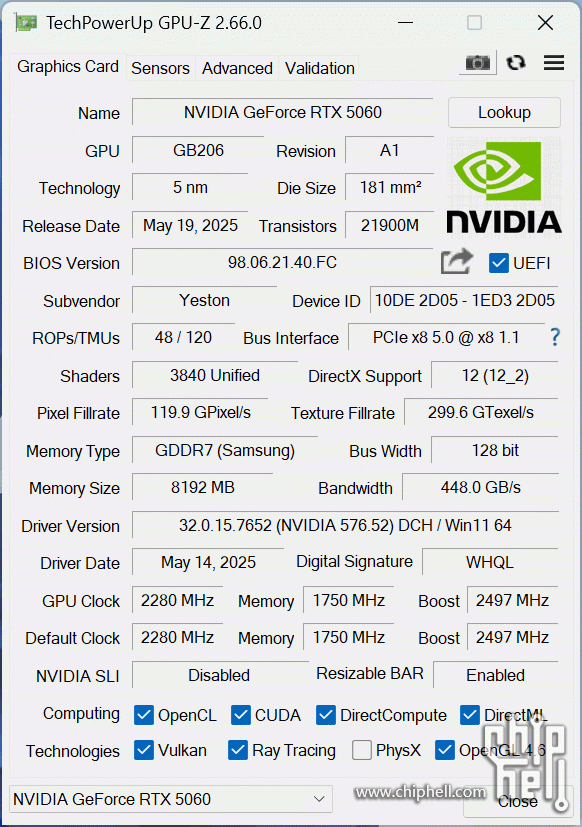Screen dimensions: 582x827
Task: Open the hamburger menu icon
Action: point(554,63)
